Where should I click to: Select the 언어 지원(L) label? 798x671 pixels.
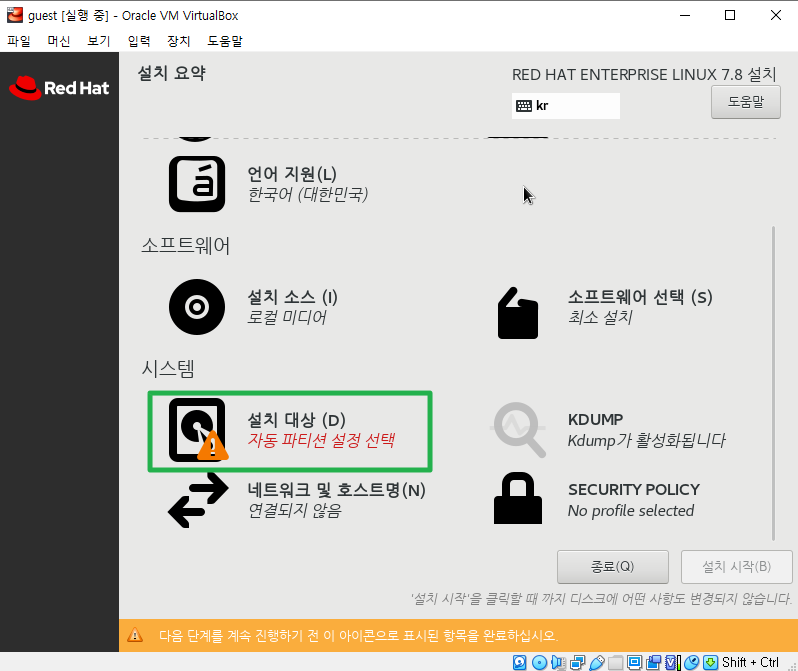pos(292,174)
